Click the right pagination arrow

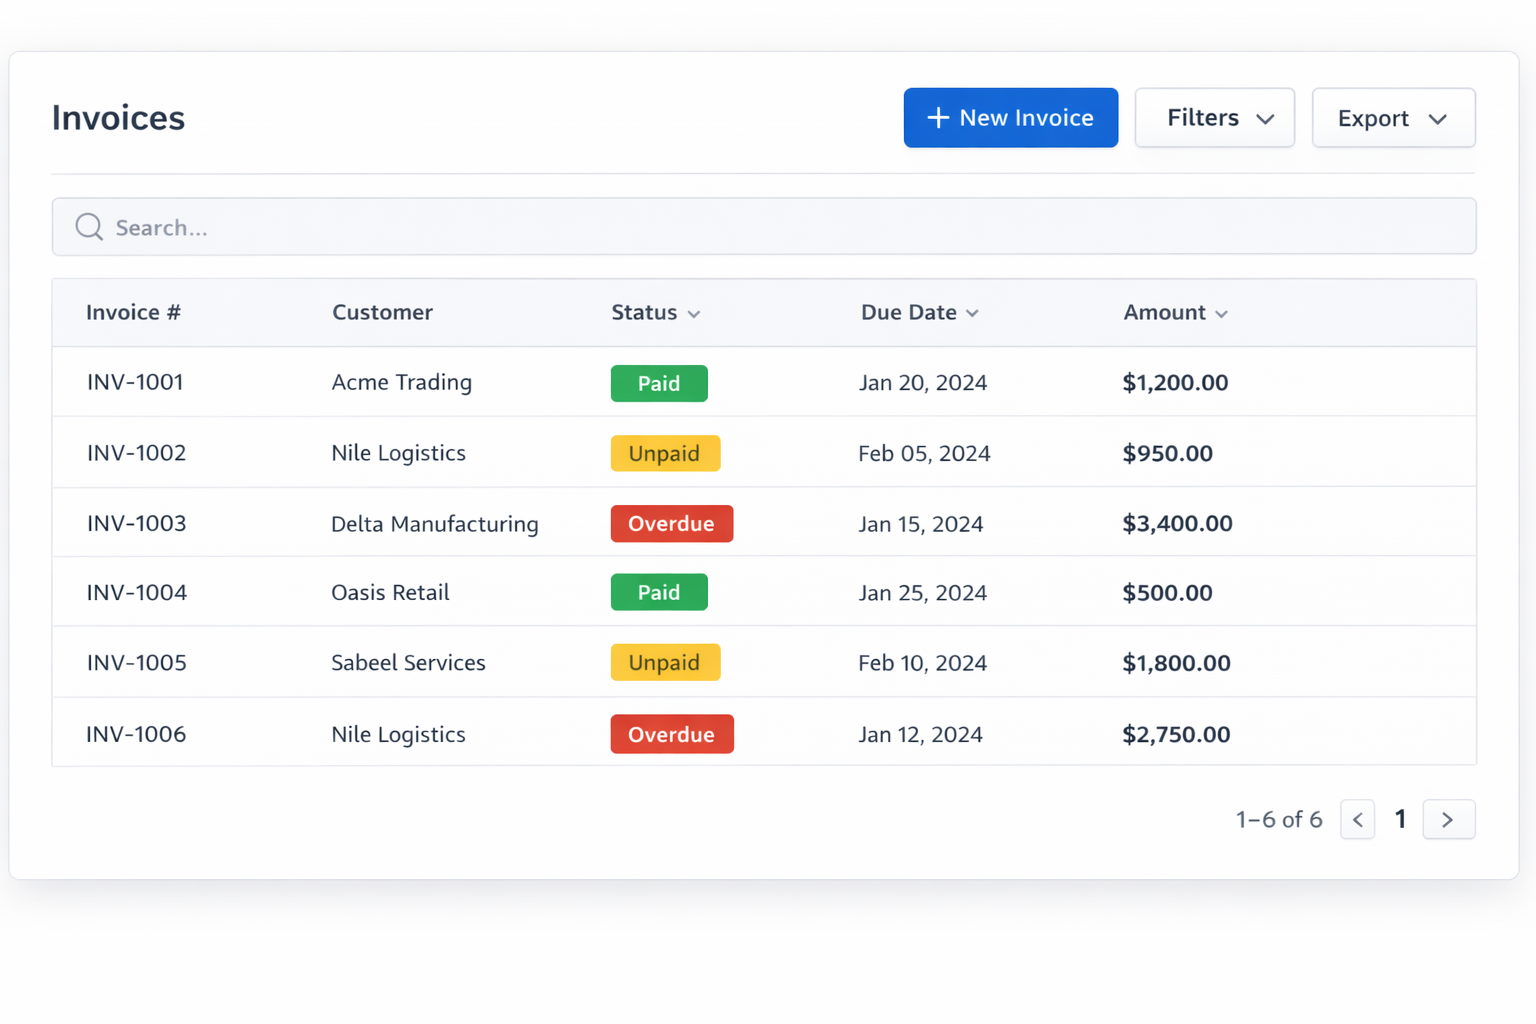[1449, 819]
